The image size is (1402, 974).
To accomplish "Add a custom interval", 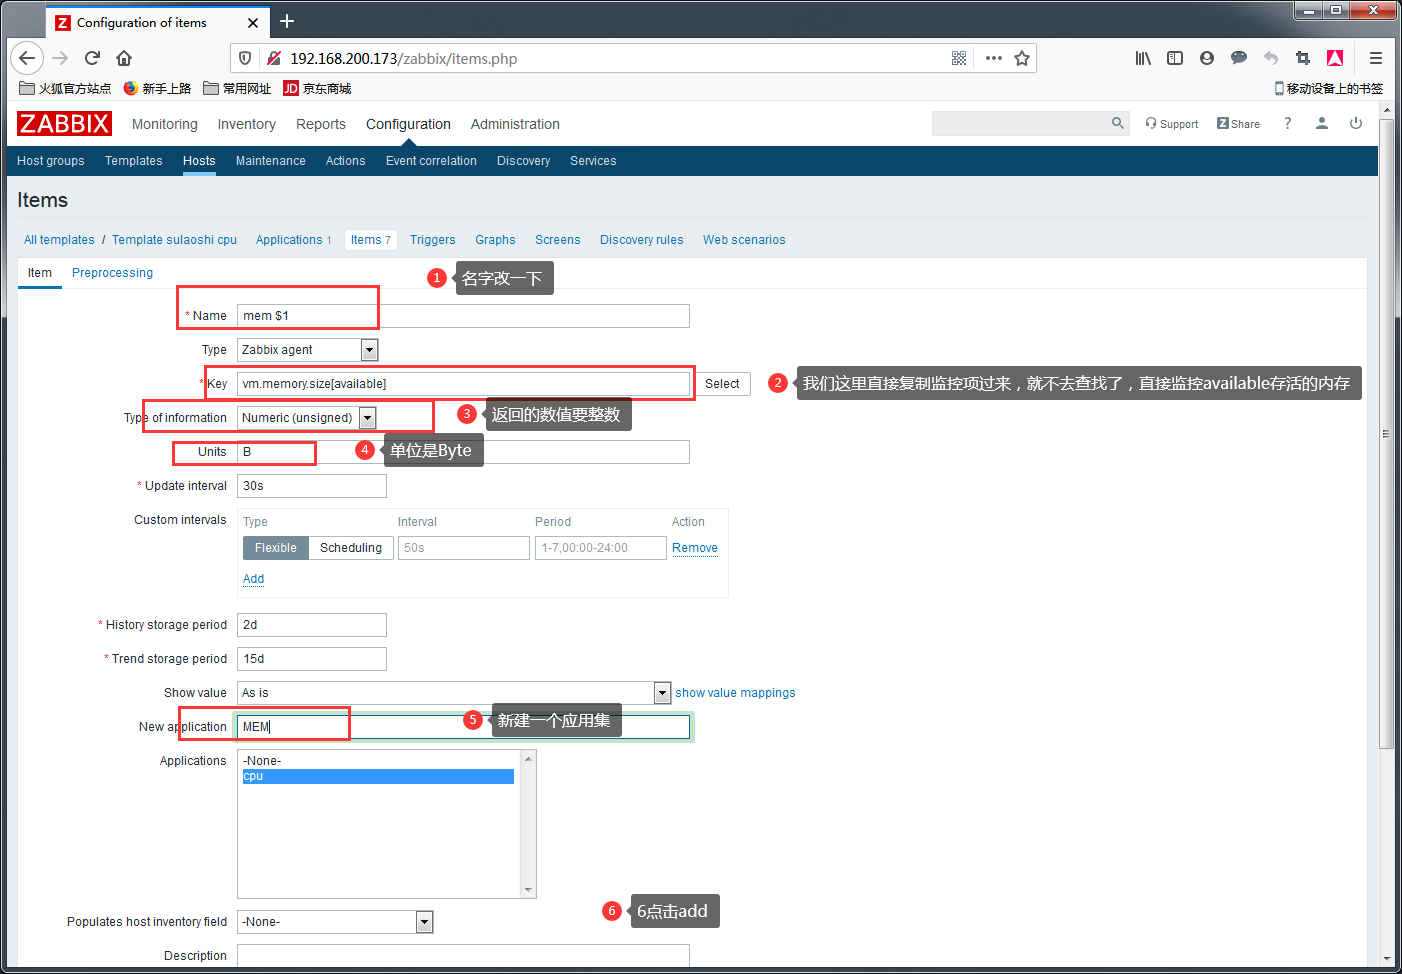I will click(254, 579).
